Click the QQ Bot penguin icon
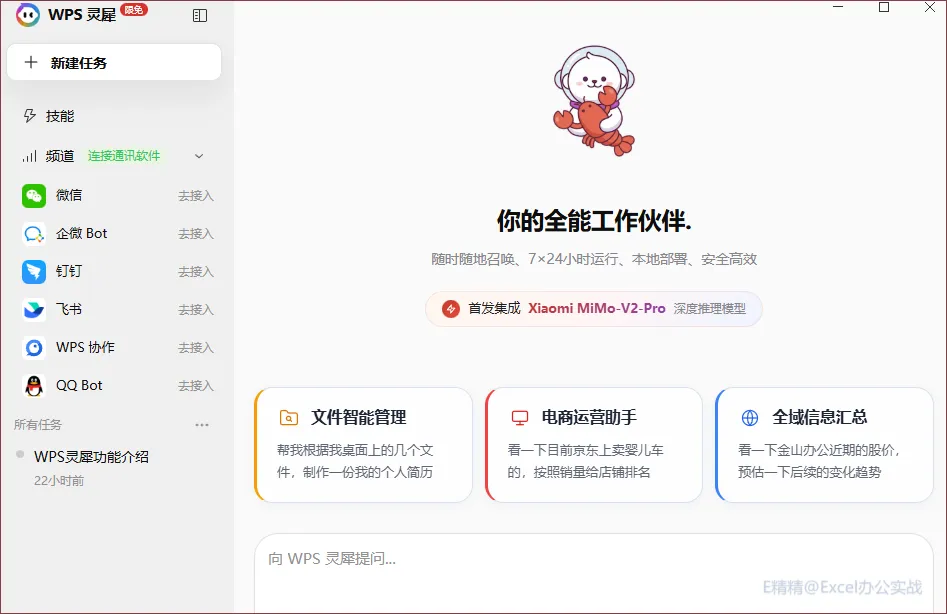This screenshot has height=614, width=947. (34, 386)
